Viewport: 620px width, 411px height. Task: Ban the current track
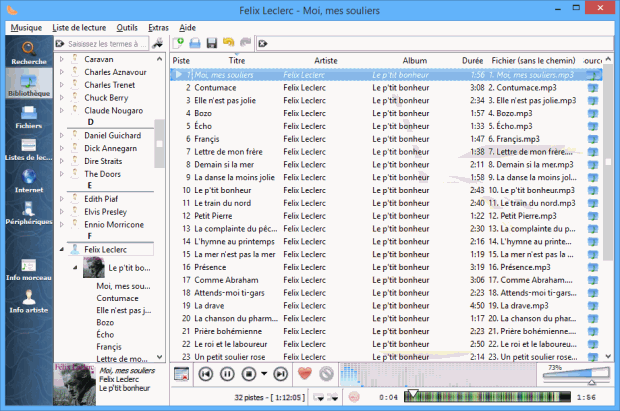tap(327, 374)
